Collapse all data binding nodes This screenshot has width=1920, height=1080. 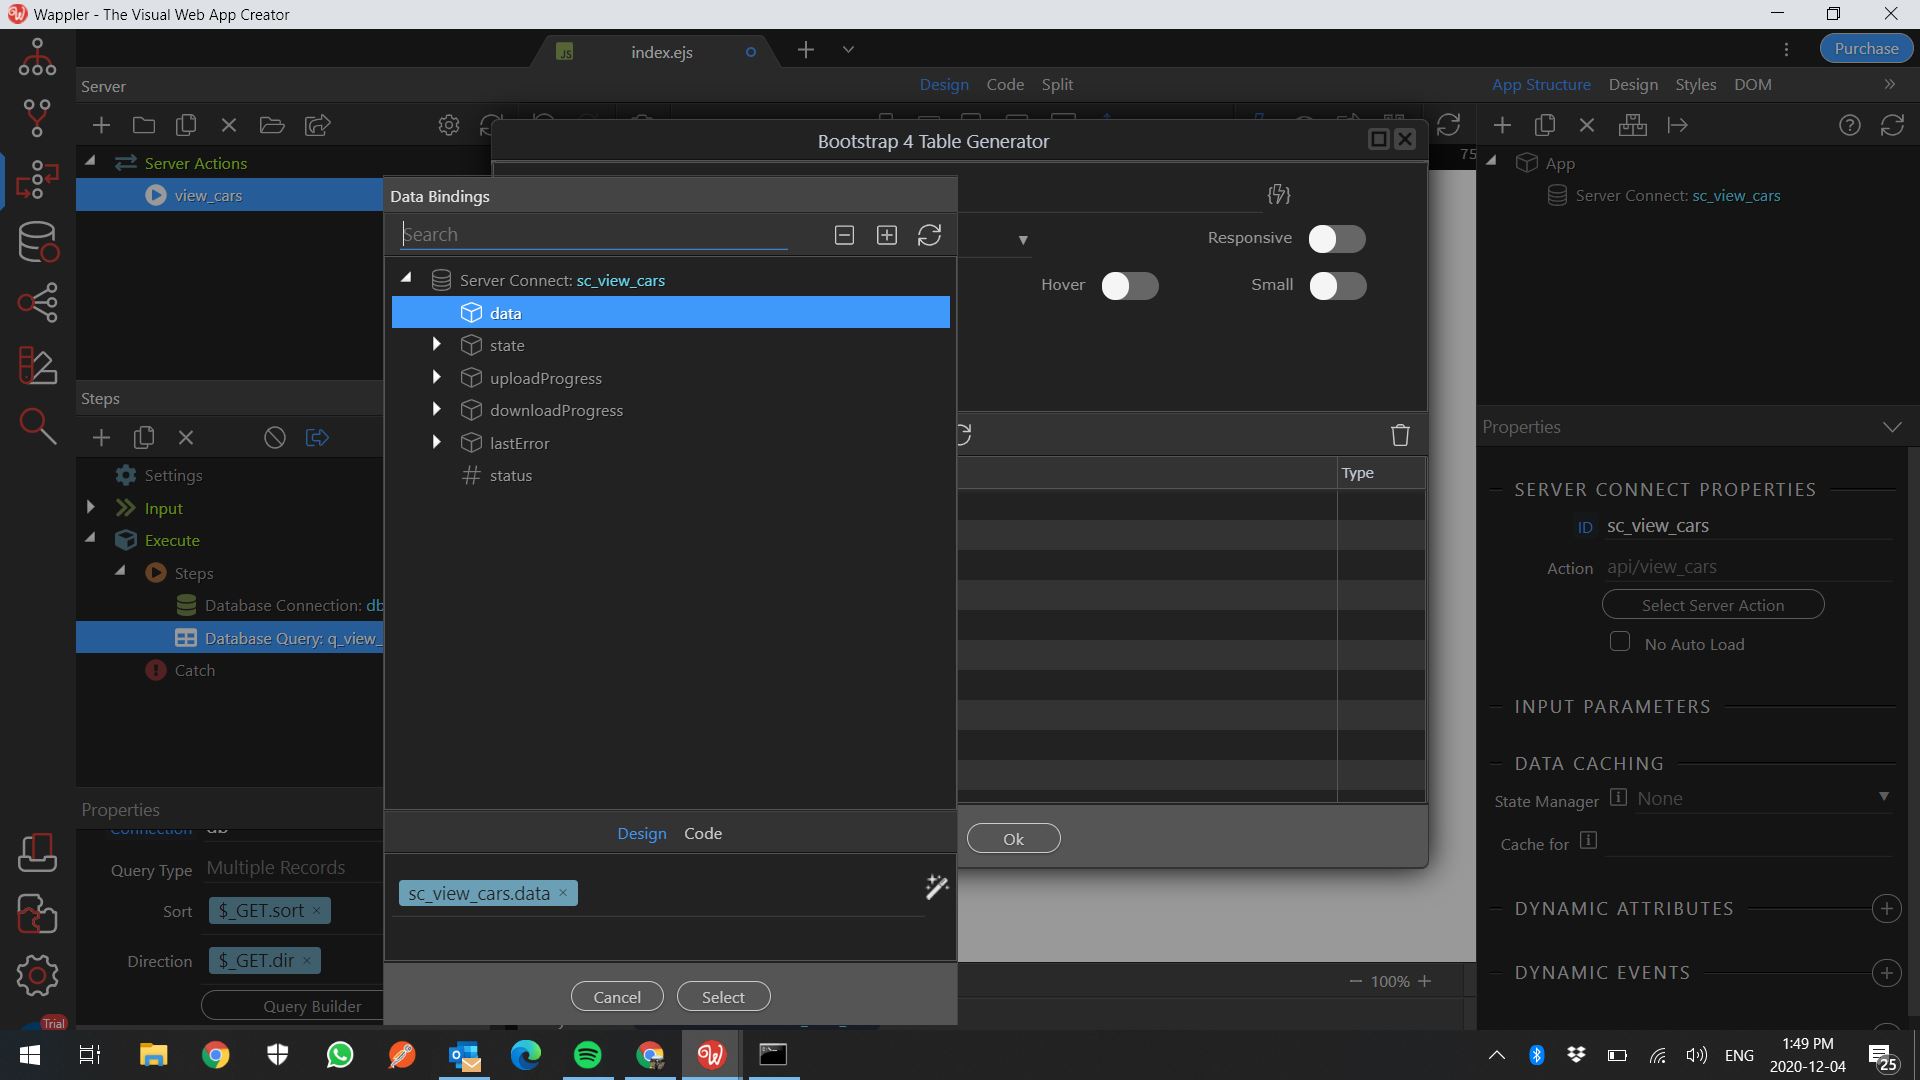[x=844, y=235]
